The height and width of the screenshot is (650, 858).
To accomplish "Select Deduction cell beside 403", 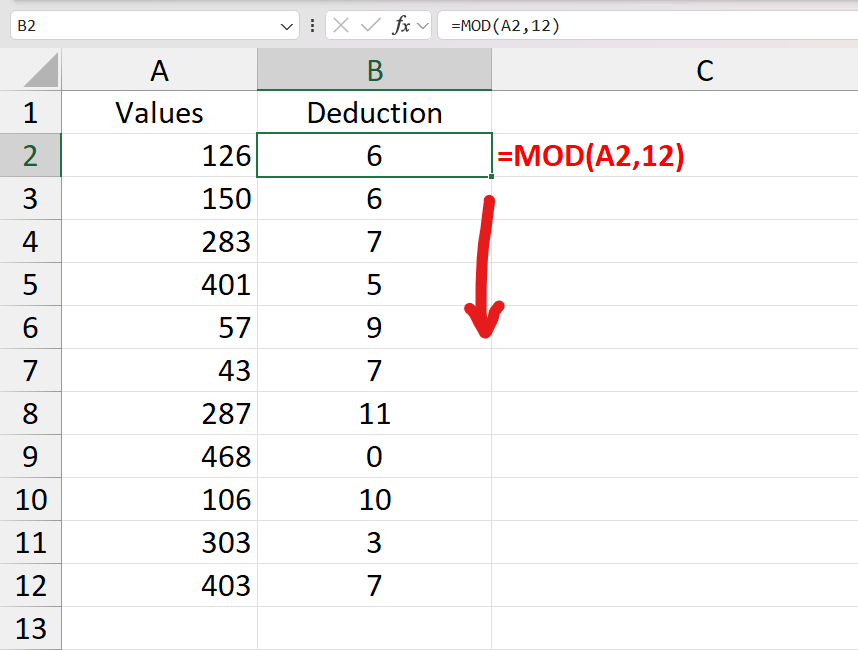I will coord(374,585).
